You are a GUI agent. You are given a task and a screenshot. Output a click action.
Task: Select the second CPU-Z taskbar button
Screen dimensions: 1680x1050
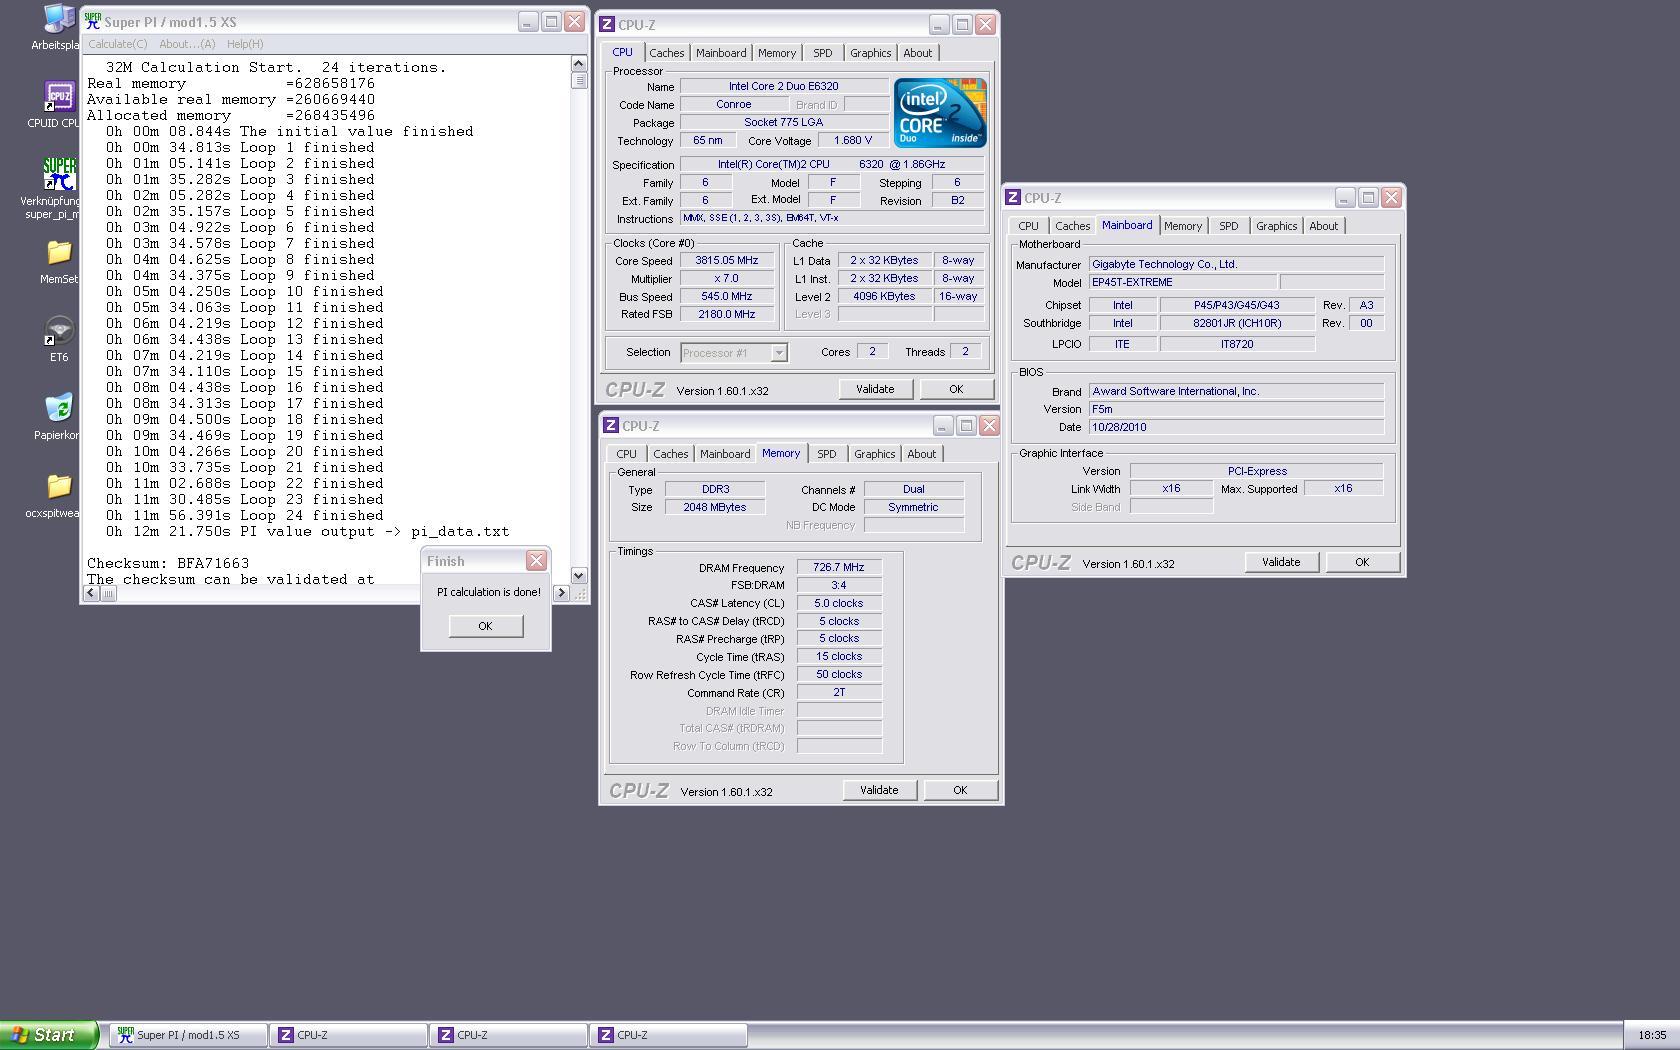click(510, 1035)
